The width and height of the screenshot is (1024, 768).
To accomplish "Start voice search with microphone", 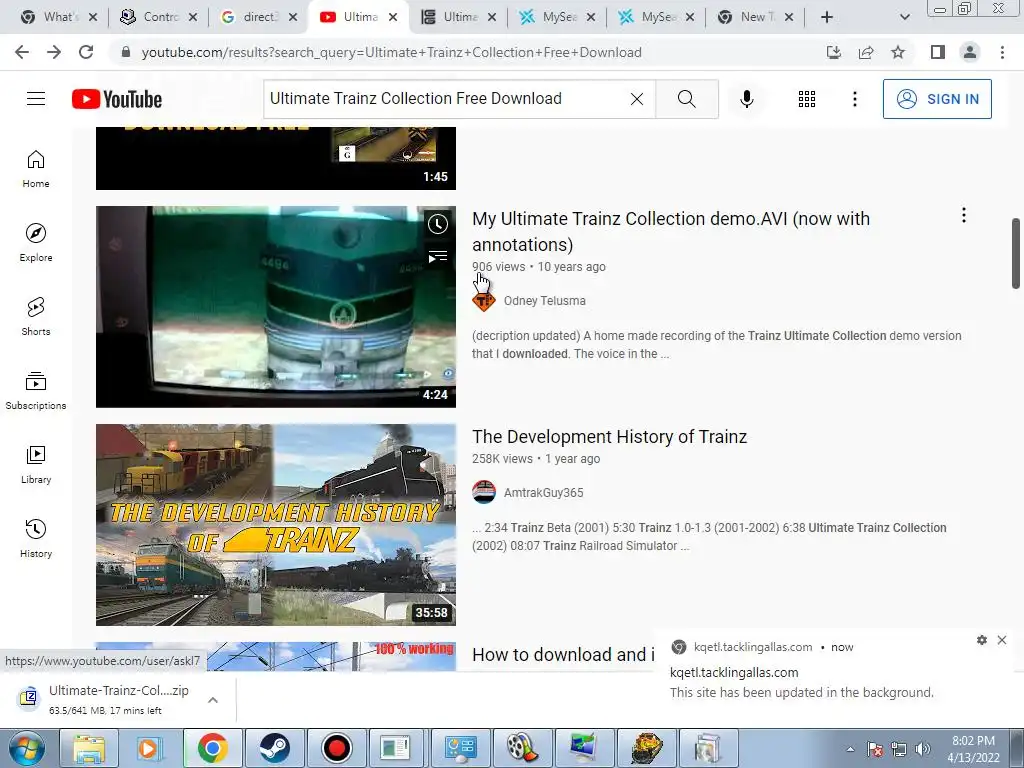I will 747,99.
